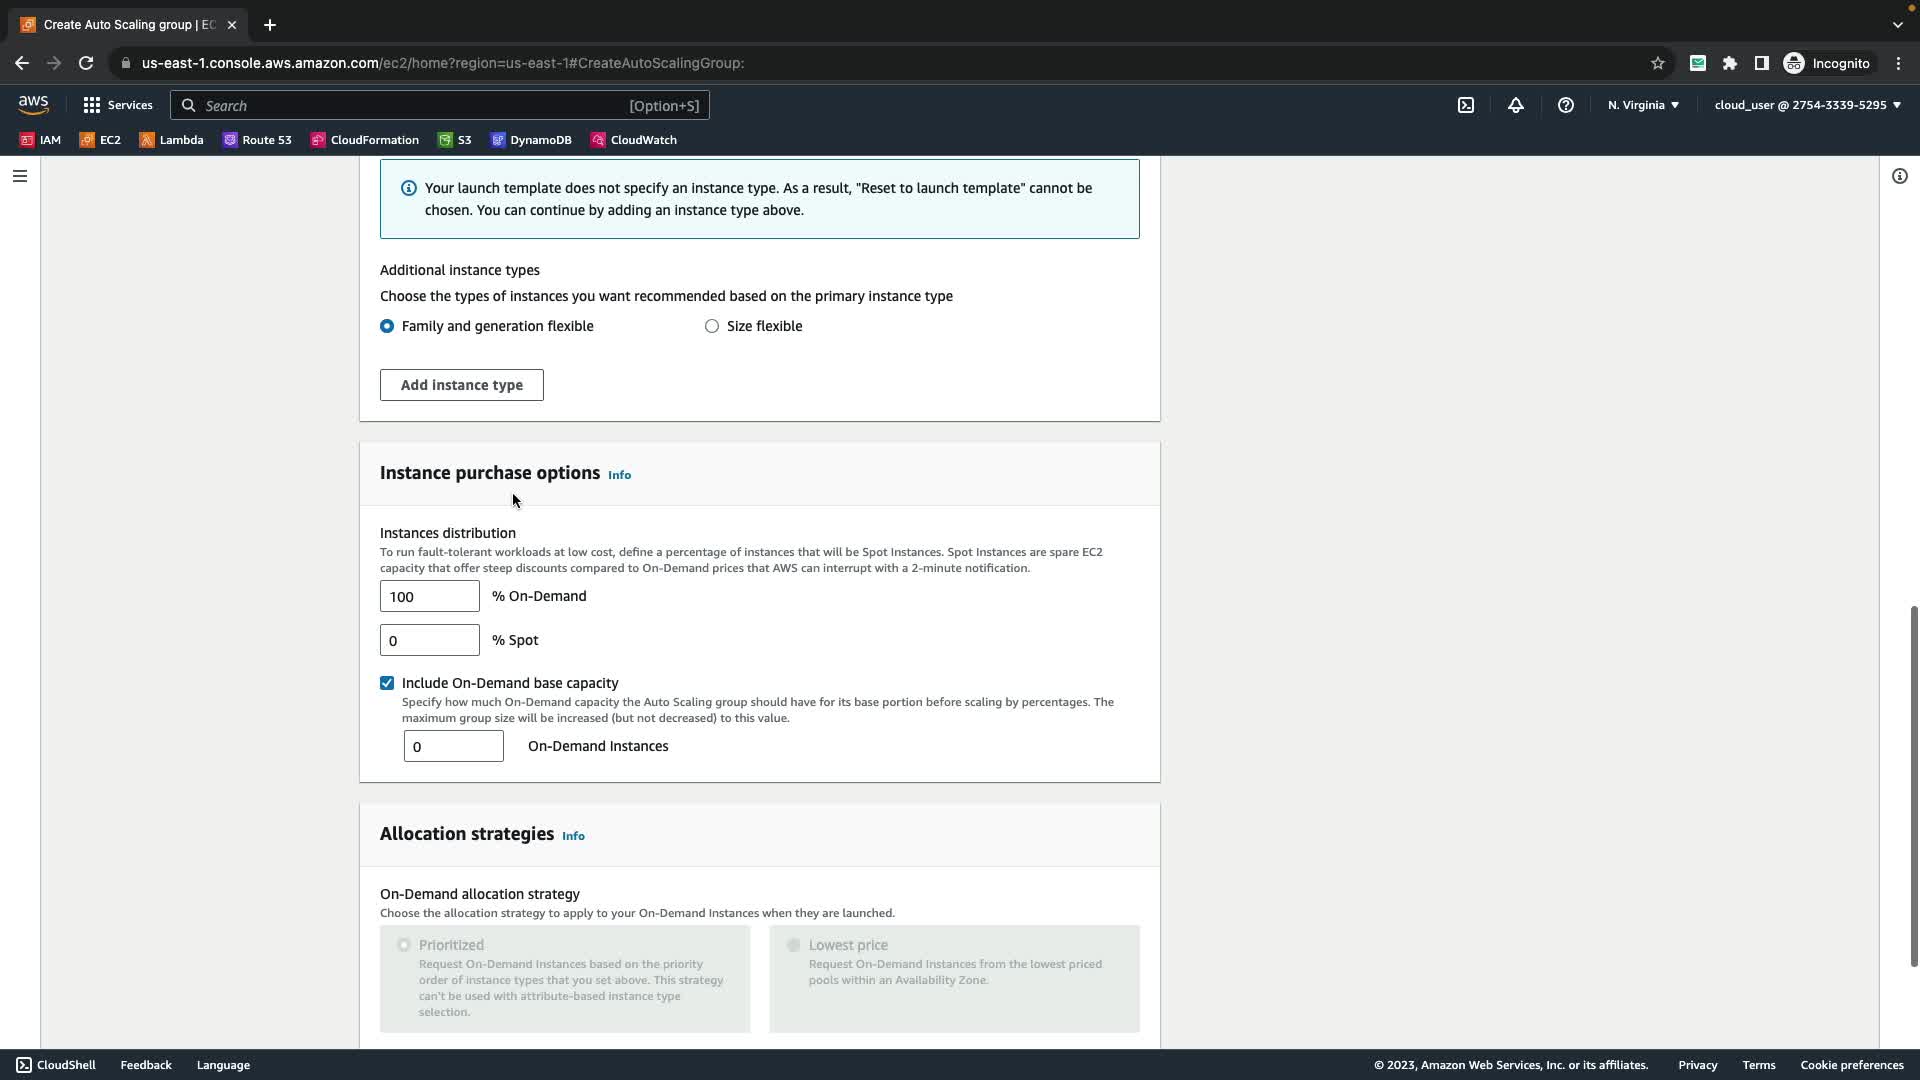The width and height of the screenshot is (1920, 1080).
Task: Open the notifications bell
Action: click(1516, 105)
